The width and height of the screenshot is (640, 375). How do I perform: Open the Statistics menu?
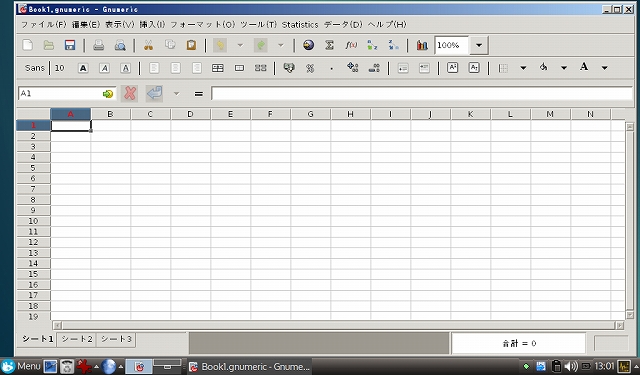click(x=300, y=24)
